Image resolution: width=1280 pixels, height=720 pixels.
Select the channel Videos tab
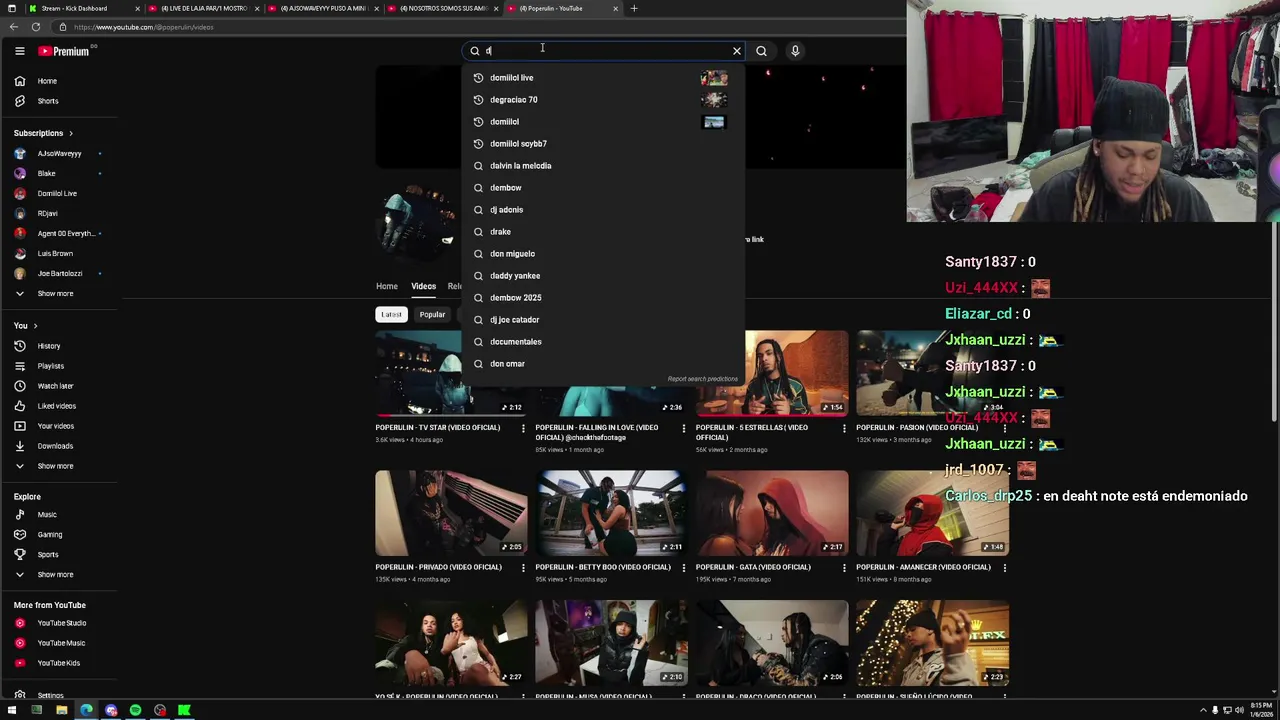point(423,286)
